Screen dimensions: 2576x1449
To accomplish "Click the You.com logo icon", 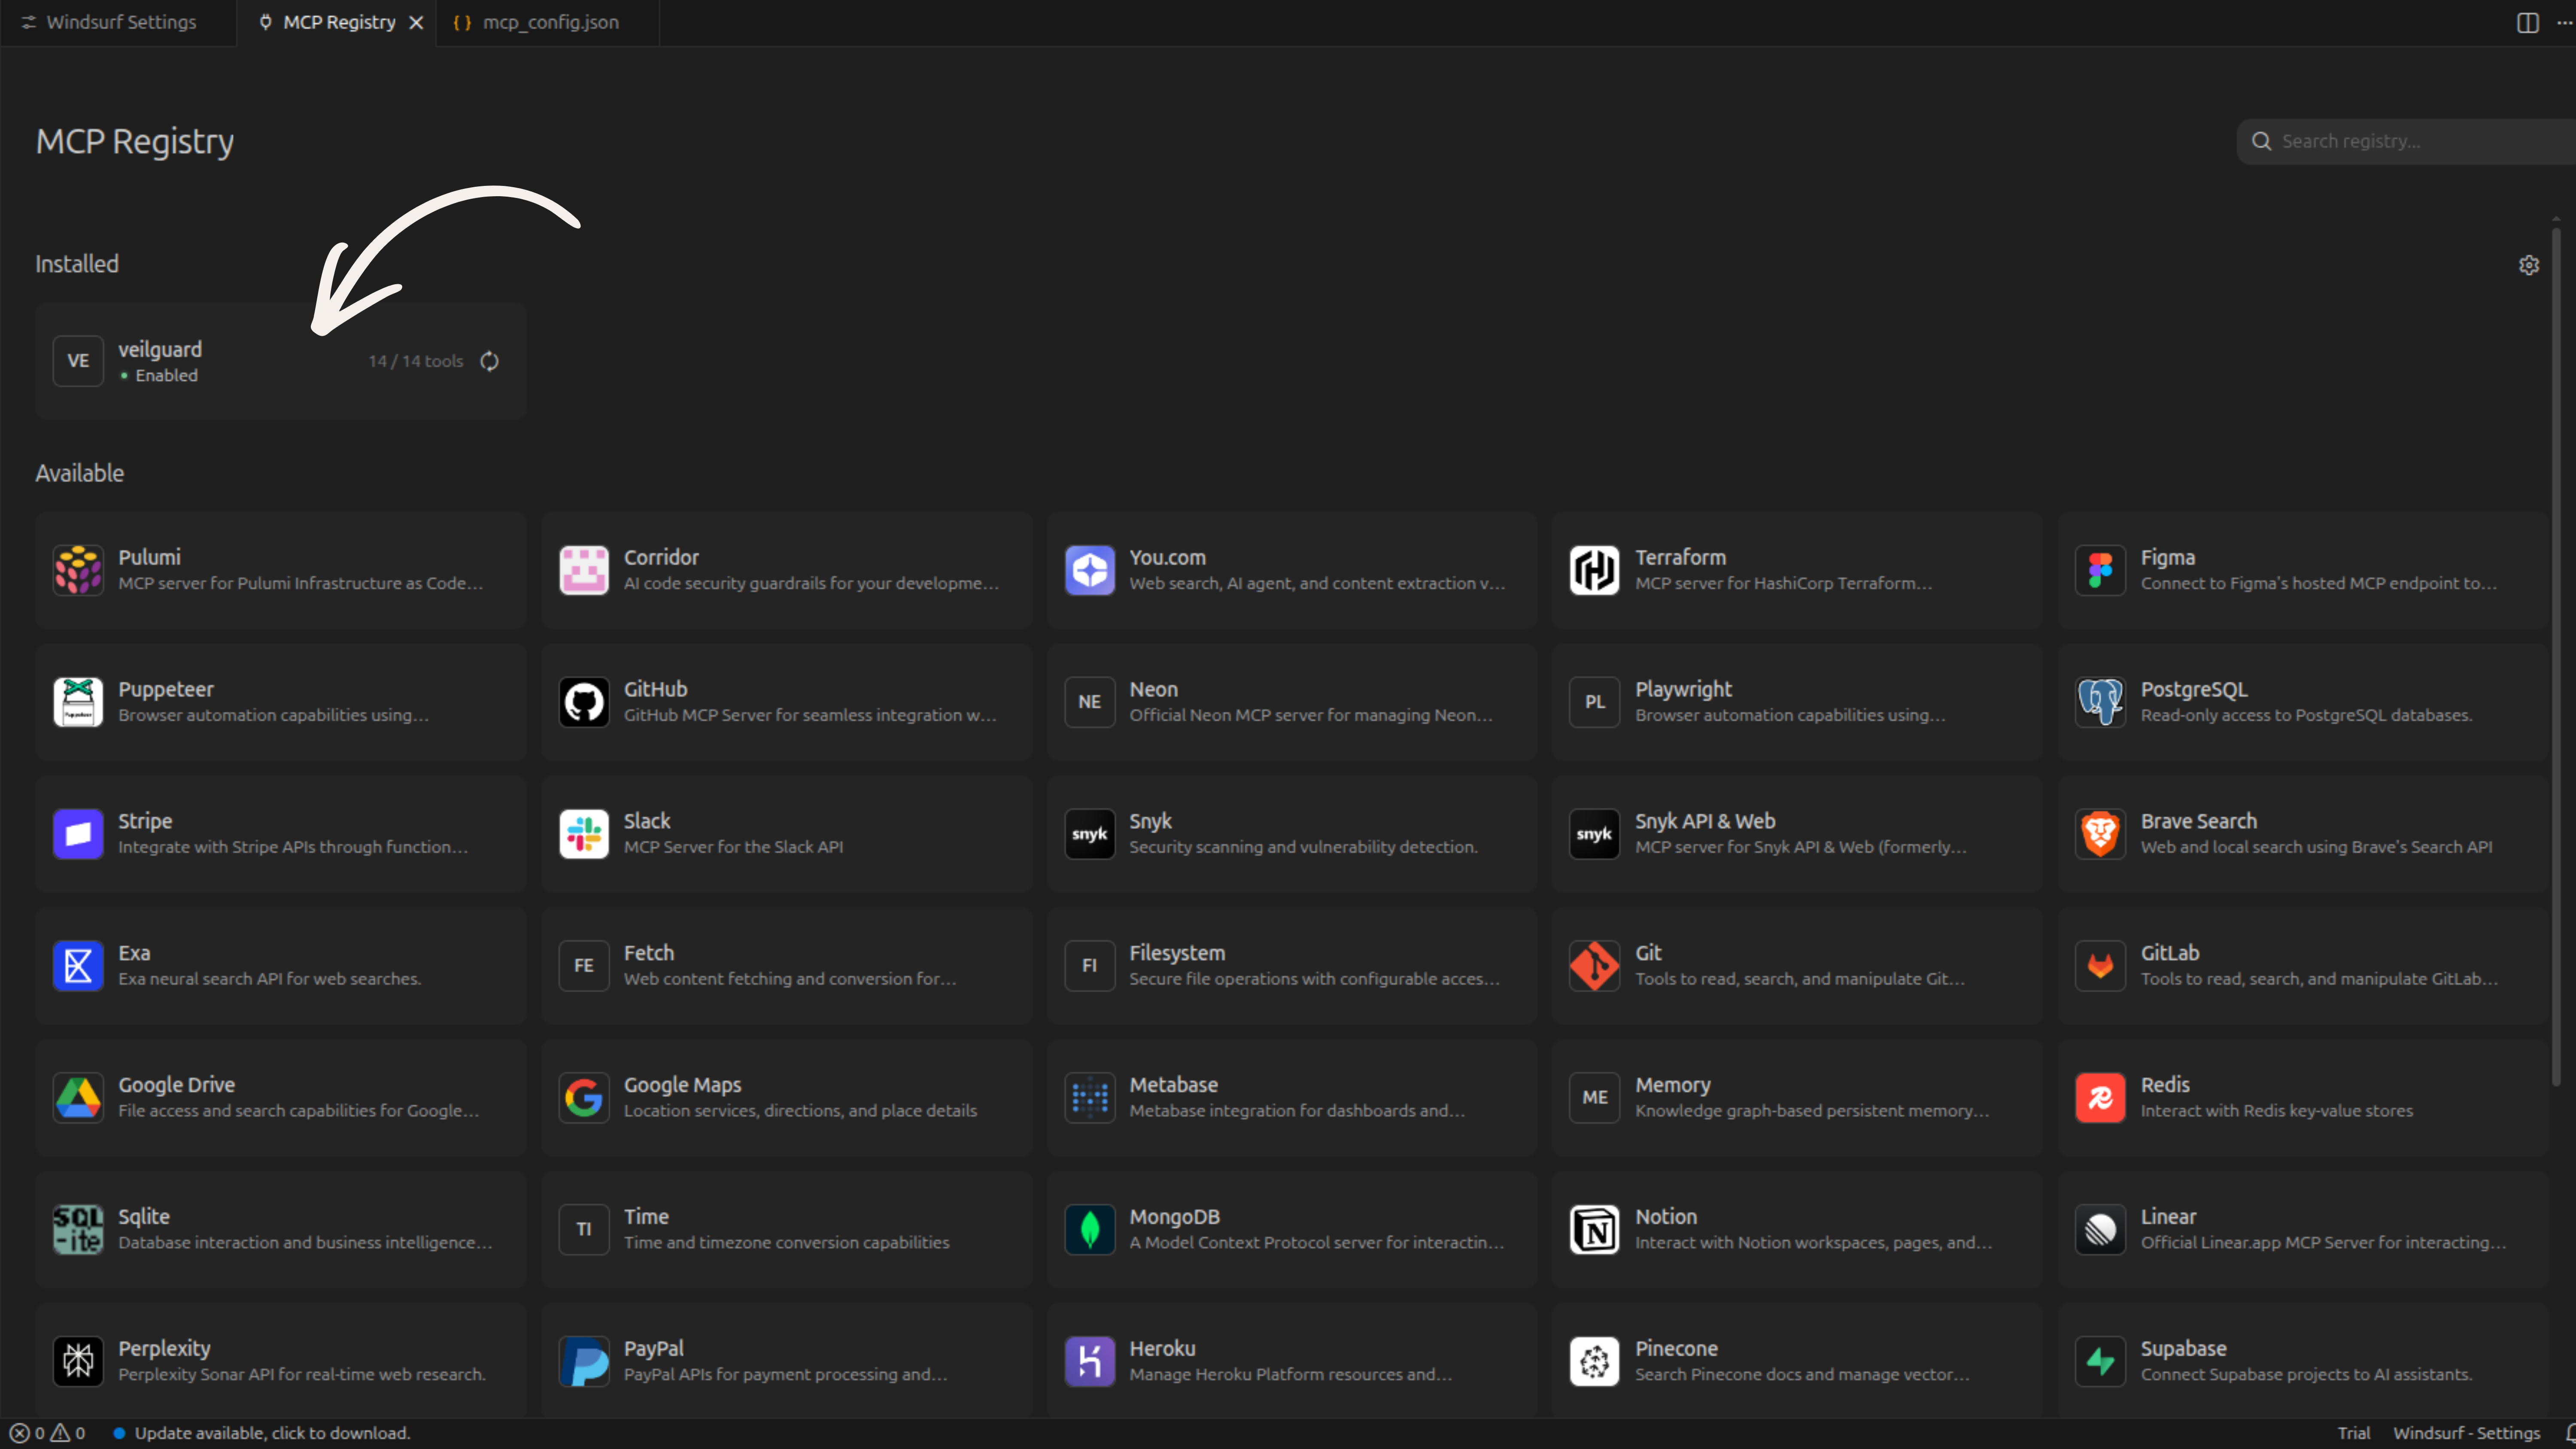I will pyautogui.click(x=1090, y=570).
